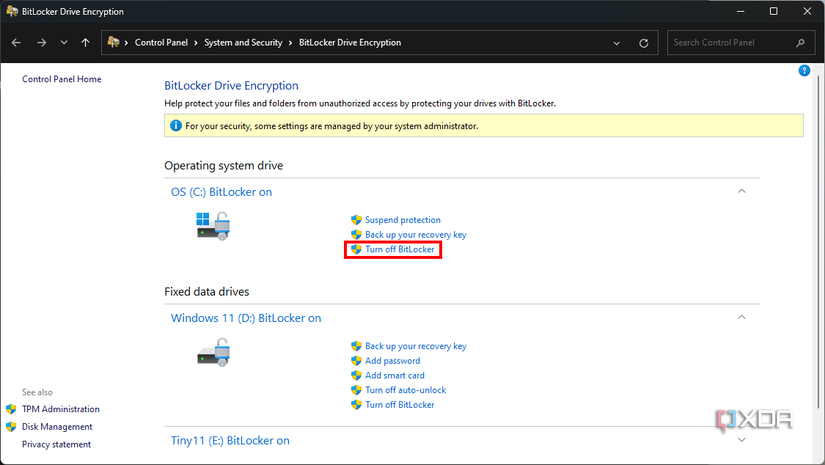The height and width of the screenshot is (465, 825).
Task: Collapse the Windows 11 (D:) drive section
Action: point(741,317)
